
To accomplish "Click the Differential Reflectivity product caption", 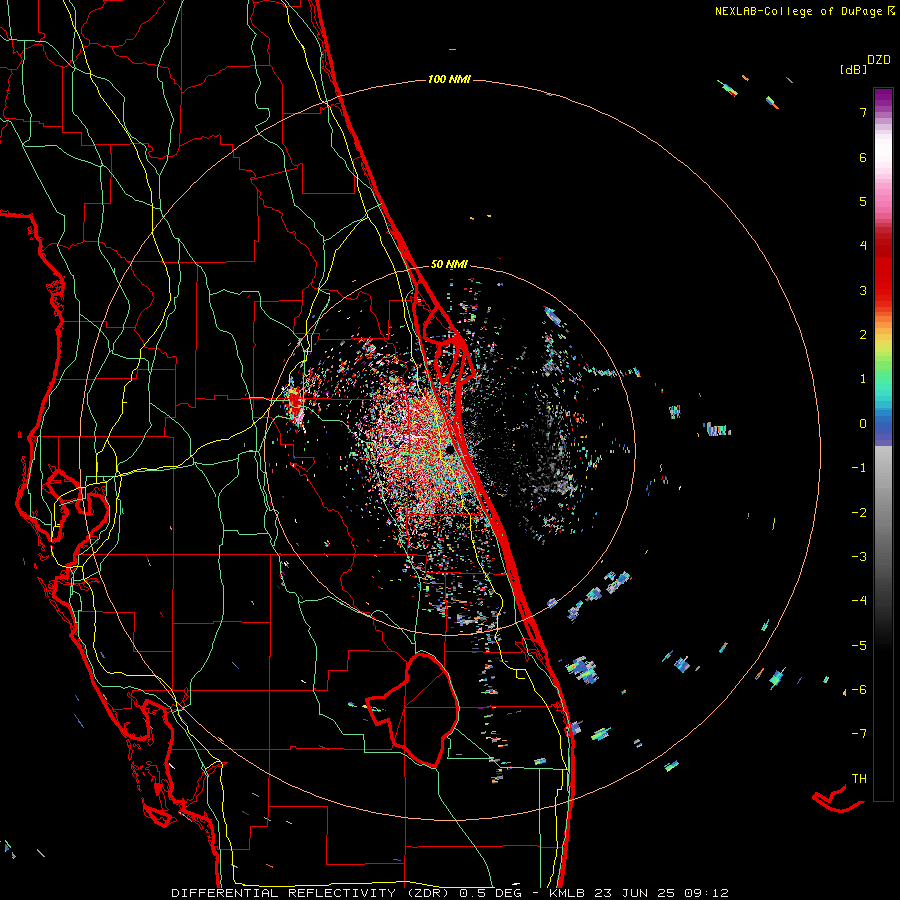I will coord(450,893).
